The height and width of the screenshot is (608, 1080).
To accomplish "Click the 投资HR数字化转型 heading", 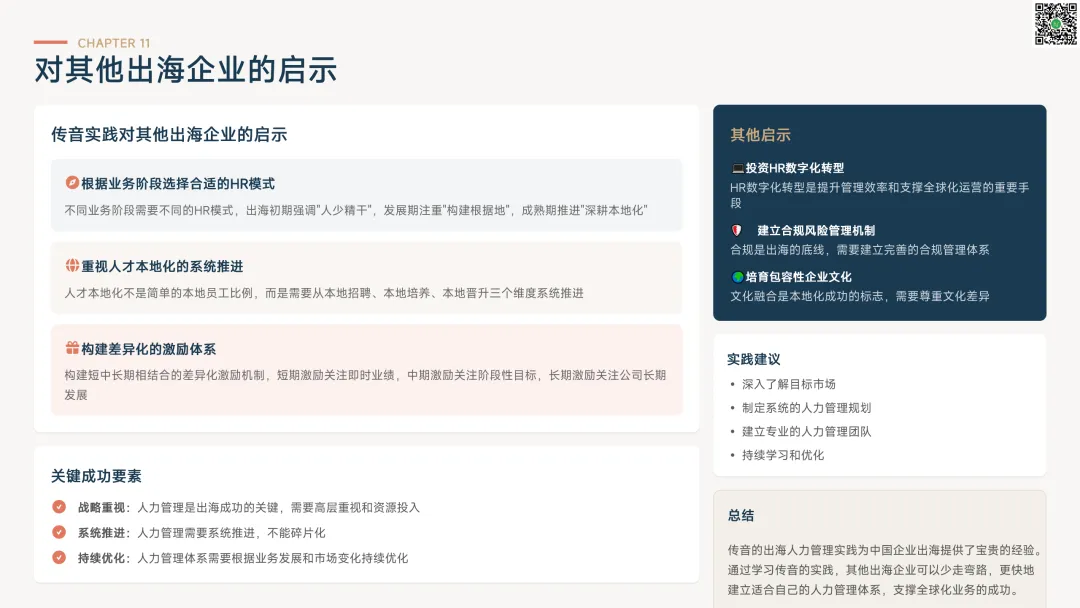I will [795, 168].
